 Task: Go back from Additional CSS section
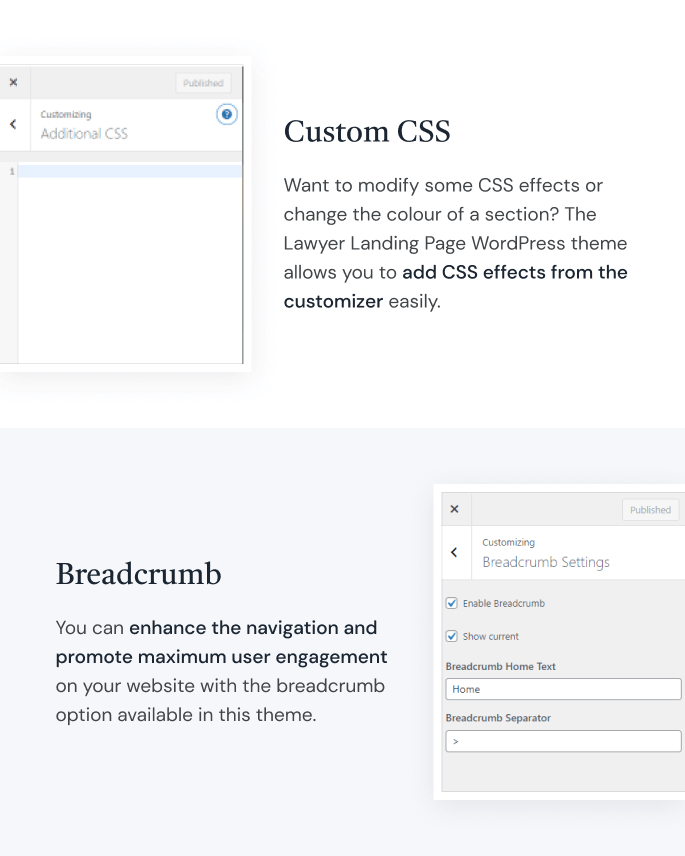tap(14, 124)
